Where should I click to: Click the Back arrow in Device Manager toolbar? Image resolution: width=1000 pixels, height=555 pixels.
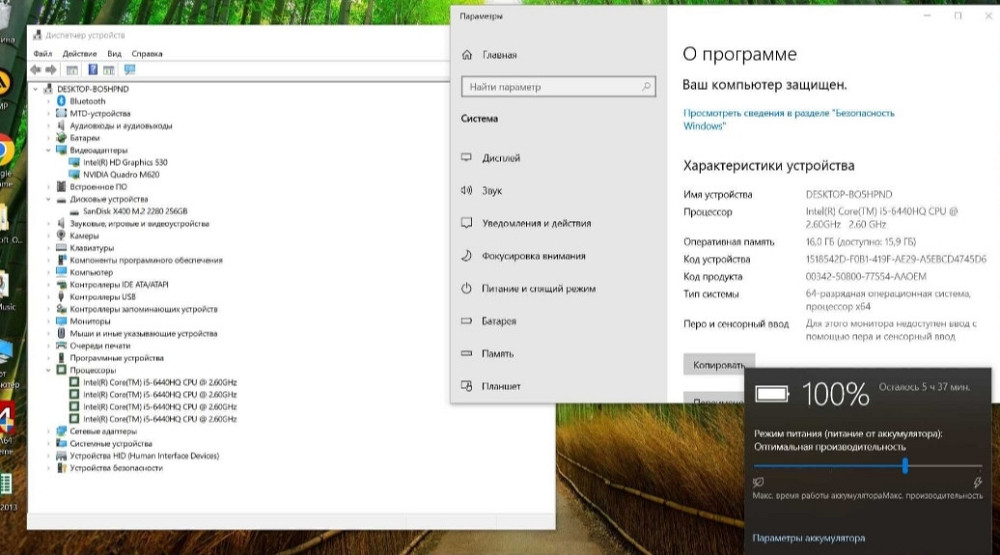pyautogui.click(x=36, y=70)
